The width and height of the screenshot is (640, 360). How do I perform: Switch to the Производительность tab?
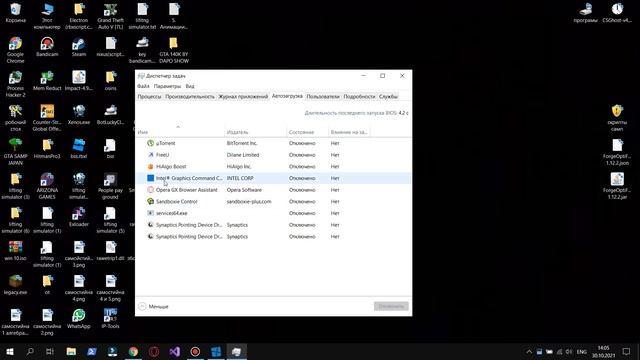[190, 97]
